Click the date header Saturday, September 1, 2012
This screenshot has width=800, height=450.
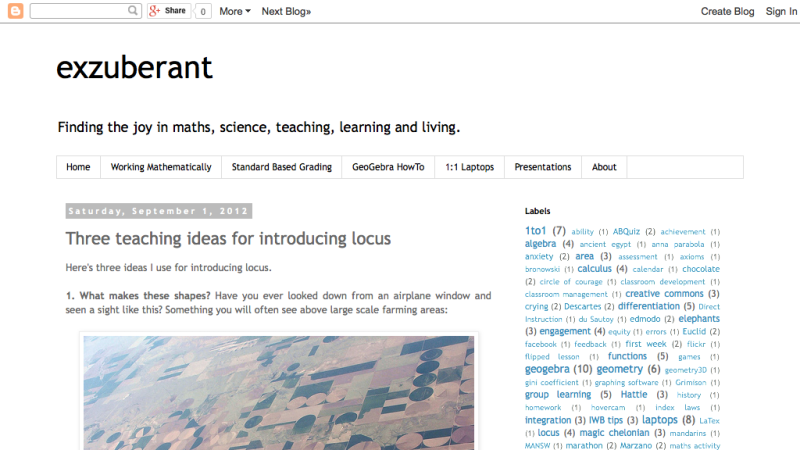159,211
